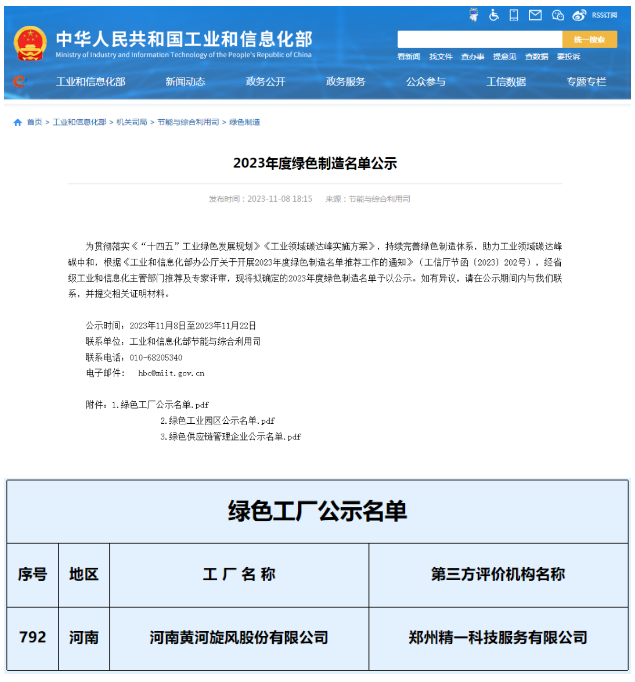
Task: Click the article title 2023年度绿色制造名单公示
Action: pyautogui.click(x=315, y=163)
